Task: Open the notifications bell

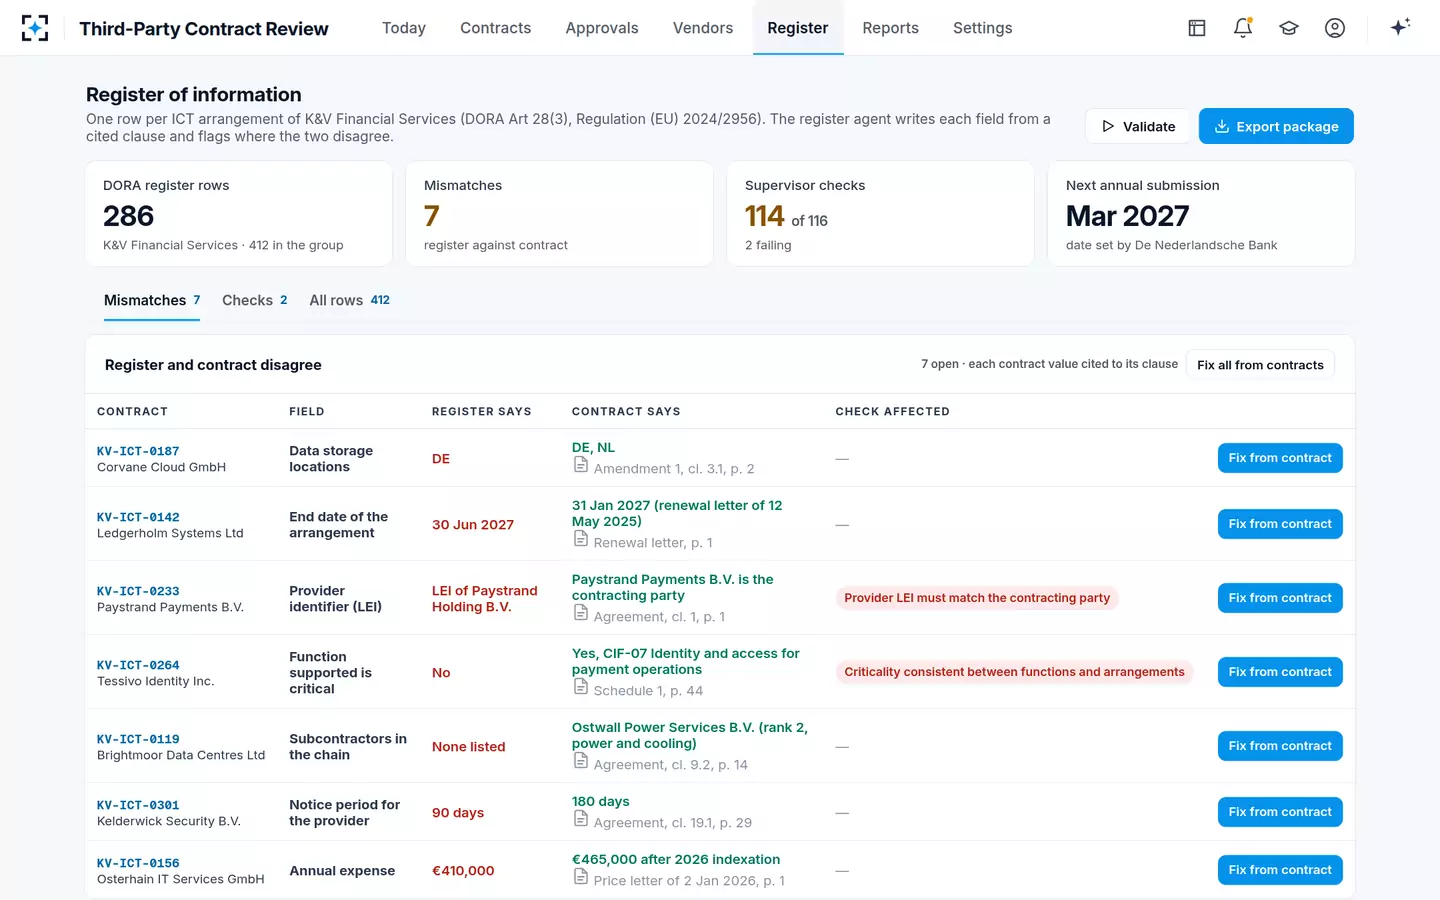Action: (1243, 28)
